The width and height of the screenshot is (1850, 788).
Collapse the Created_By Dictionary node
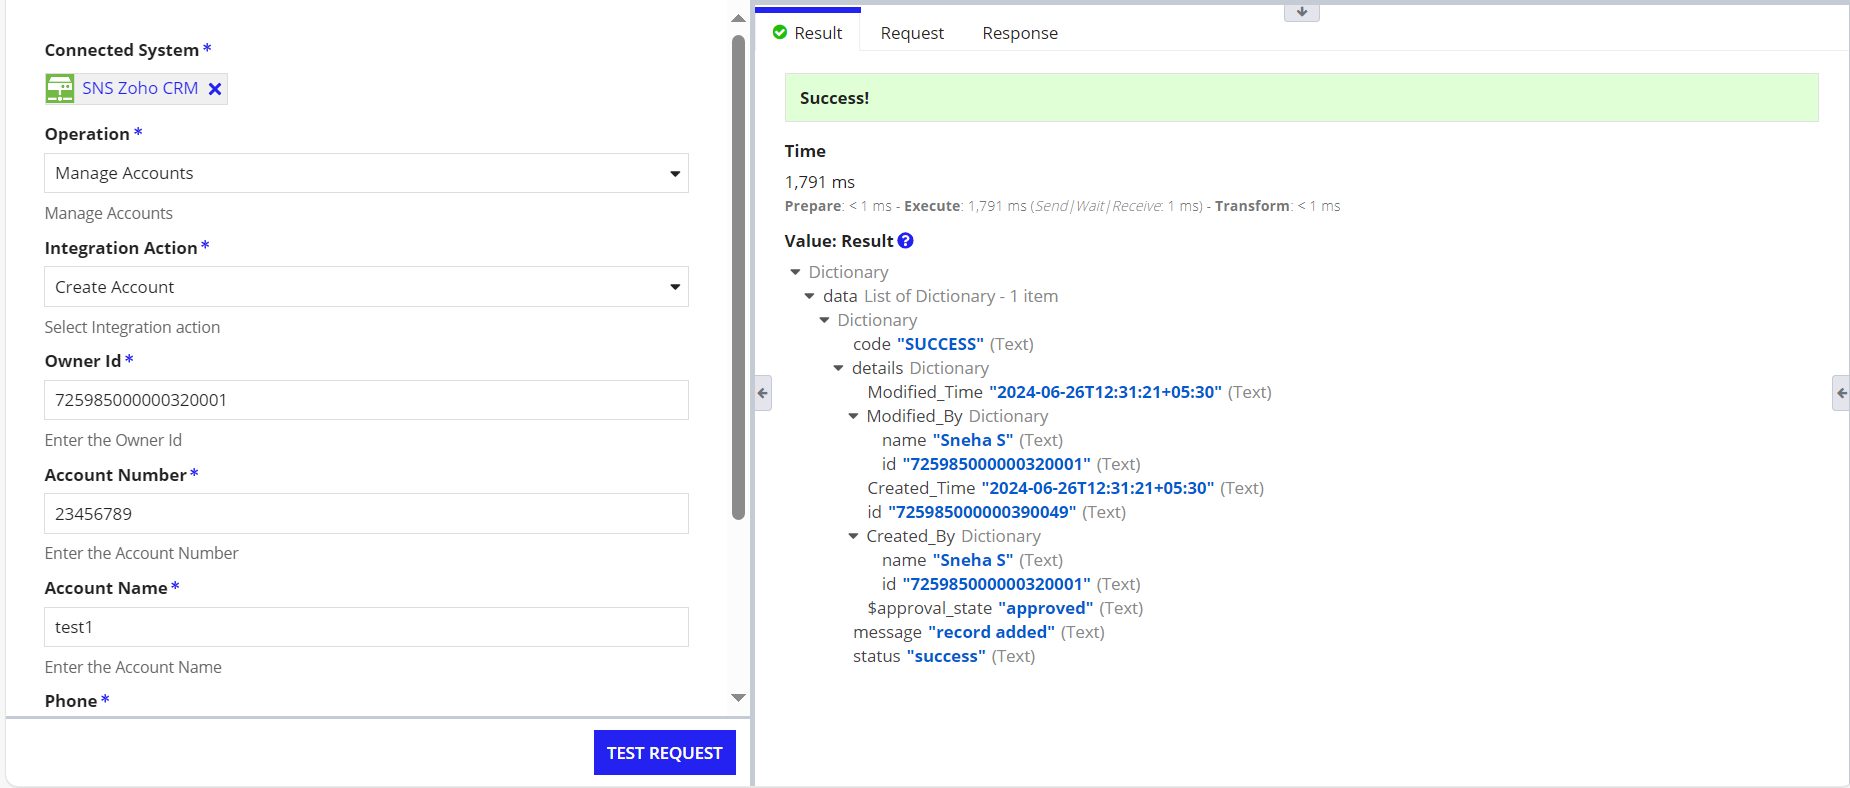click(x=853, y=536)
